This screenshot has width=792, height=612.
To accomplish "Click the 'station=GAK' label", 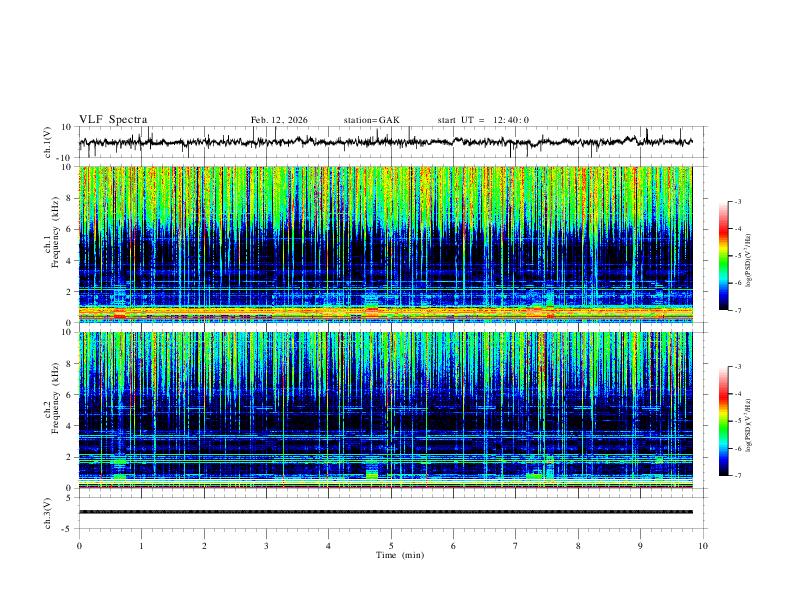I will click(x=371, y=120).
